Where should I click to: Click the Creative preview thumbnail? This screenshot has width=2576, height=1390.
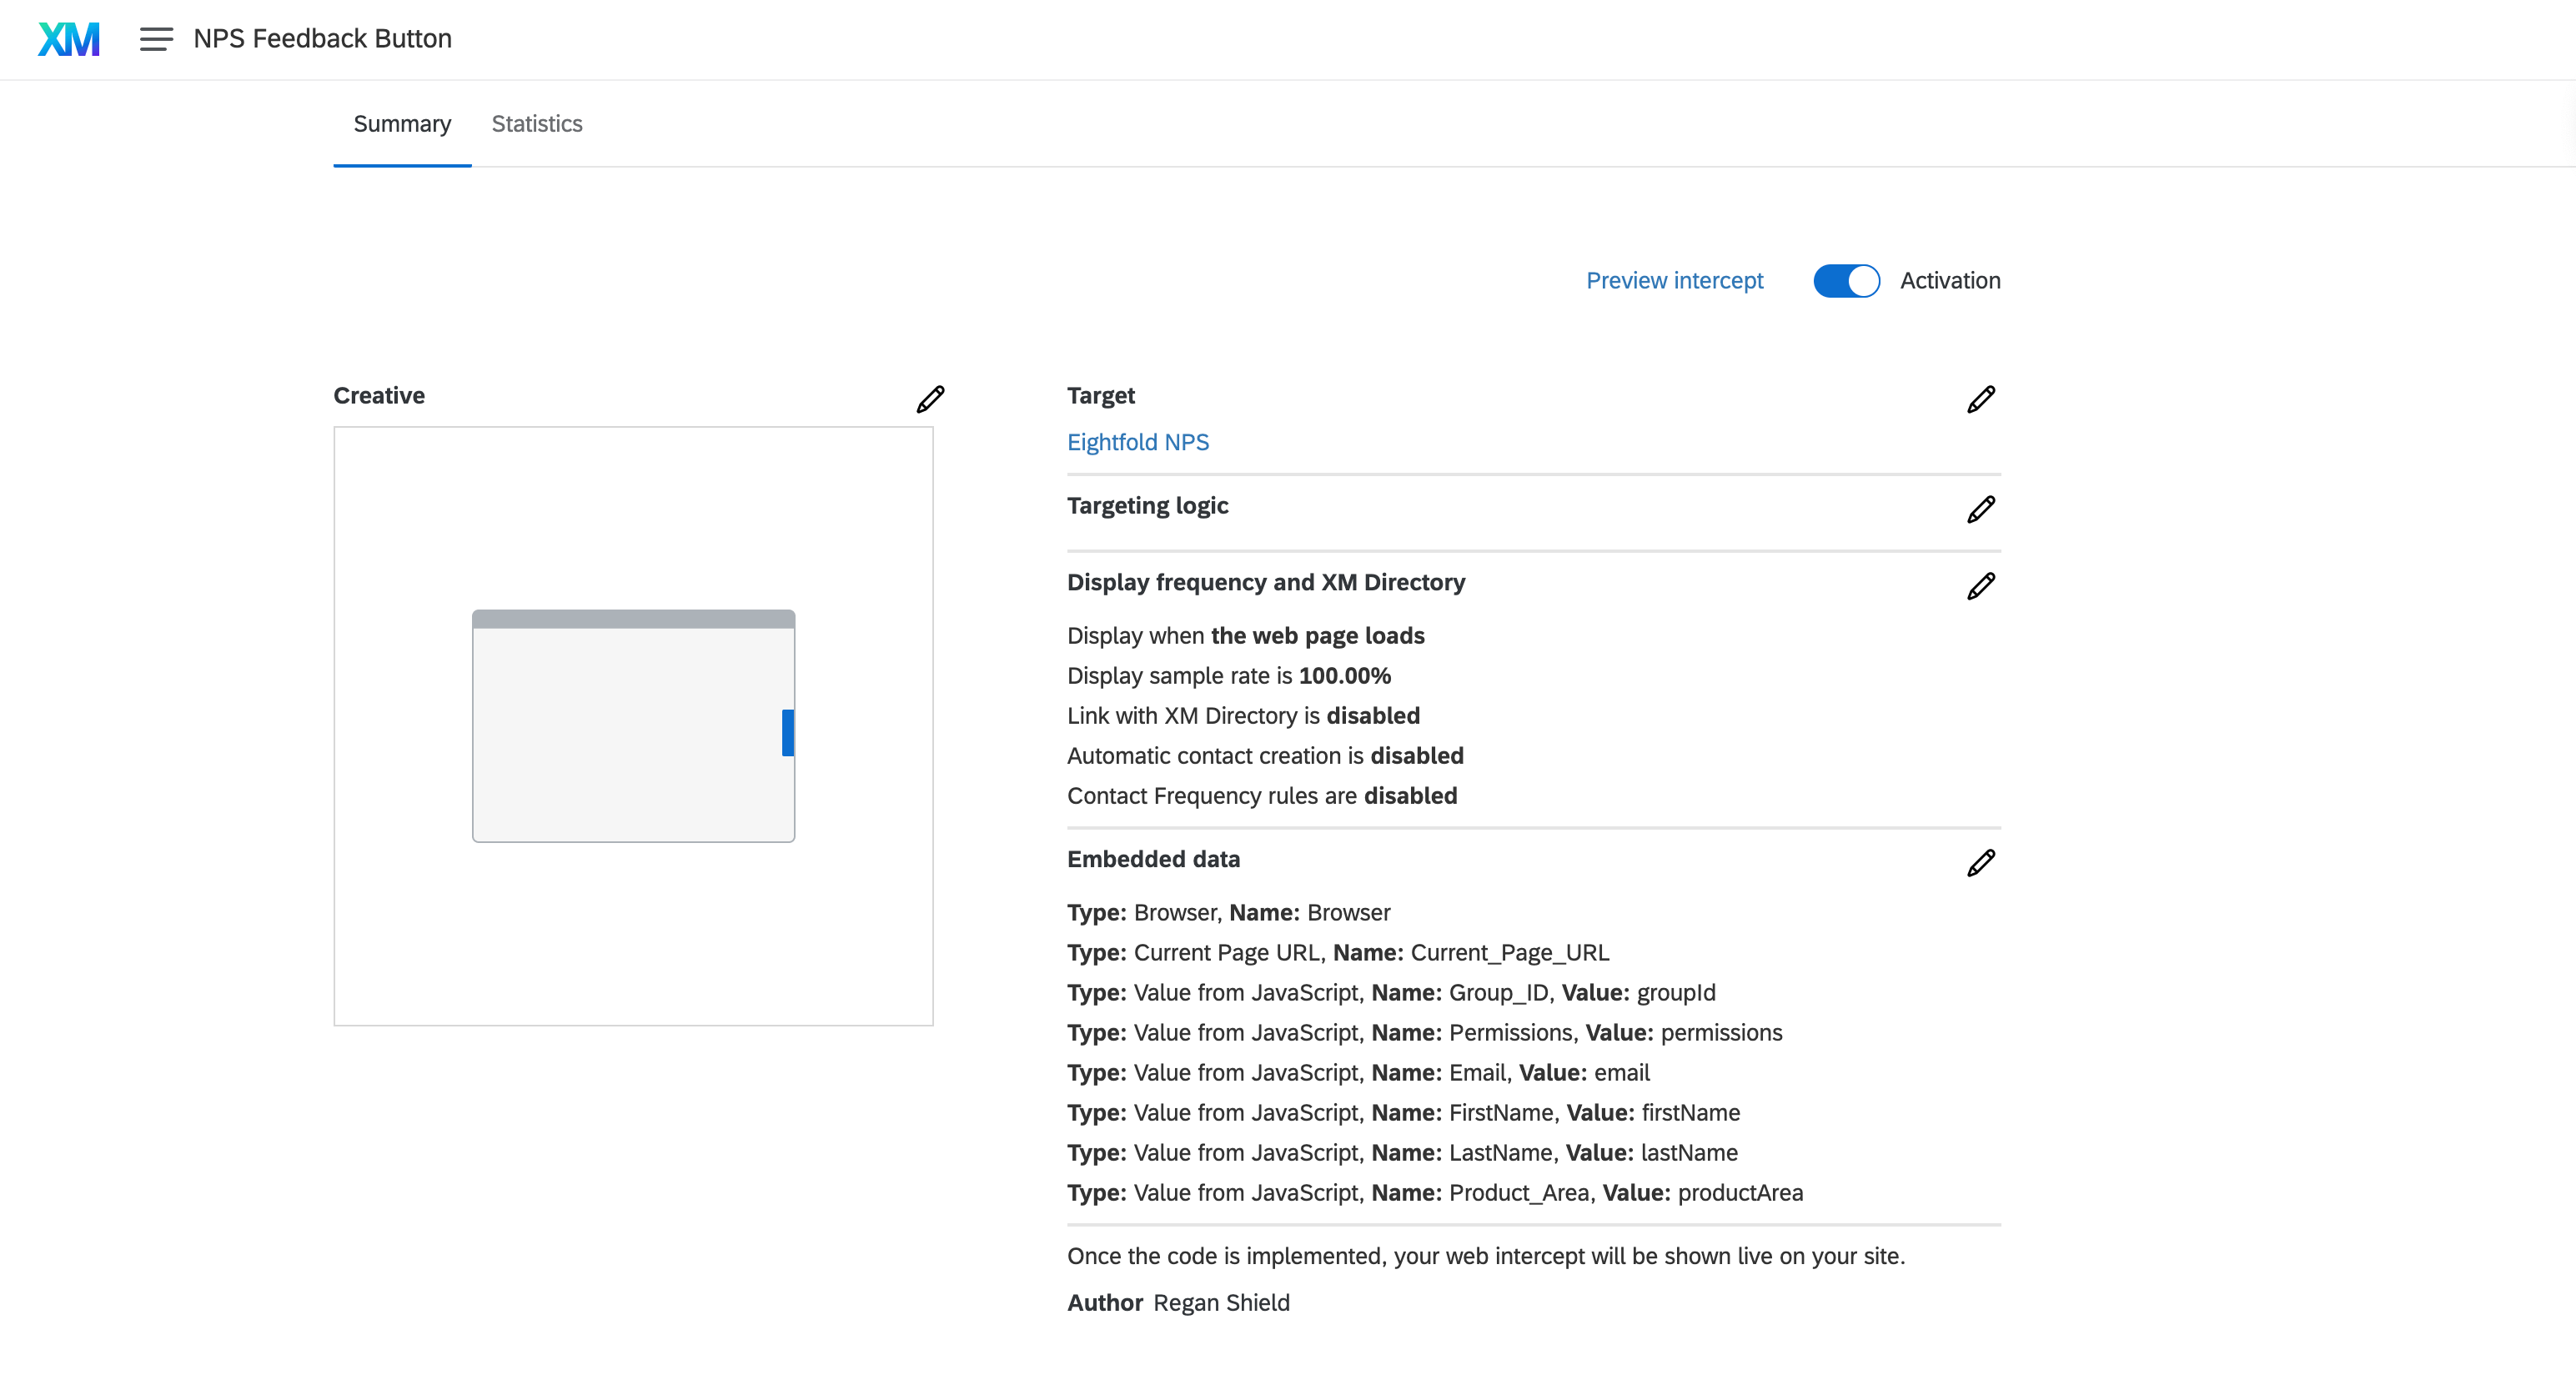[633, 726]
